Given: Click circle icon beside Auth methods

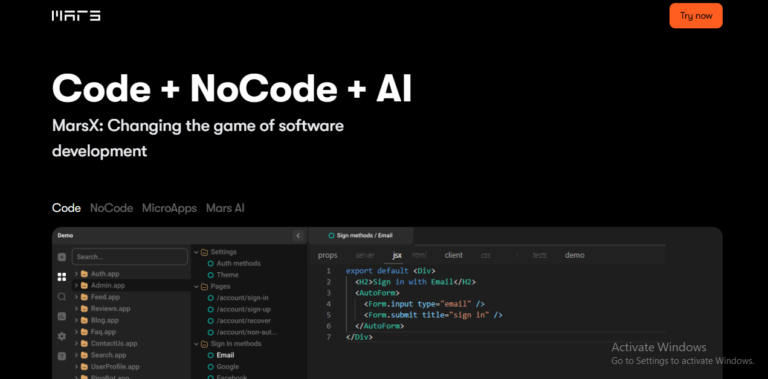Looking at the screenshot, I should tap(211, 263).
